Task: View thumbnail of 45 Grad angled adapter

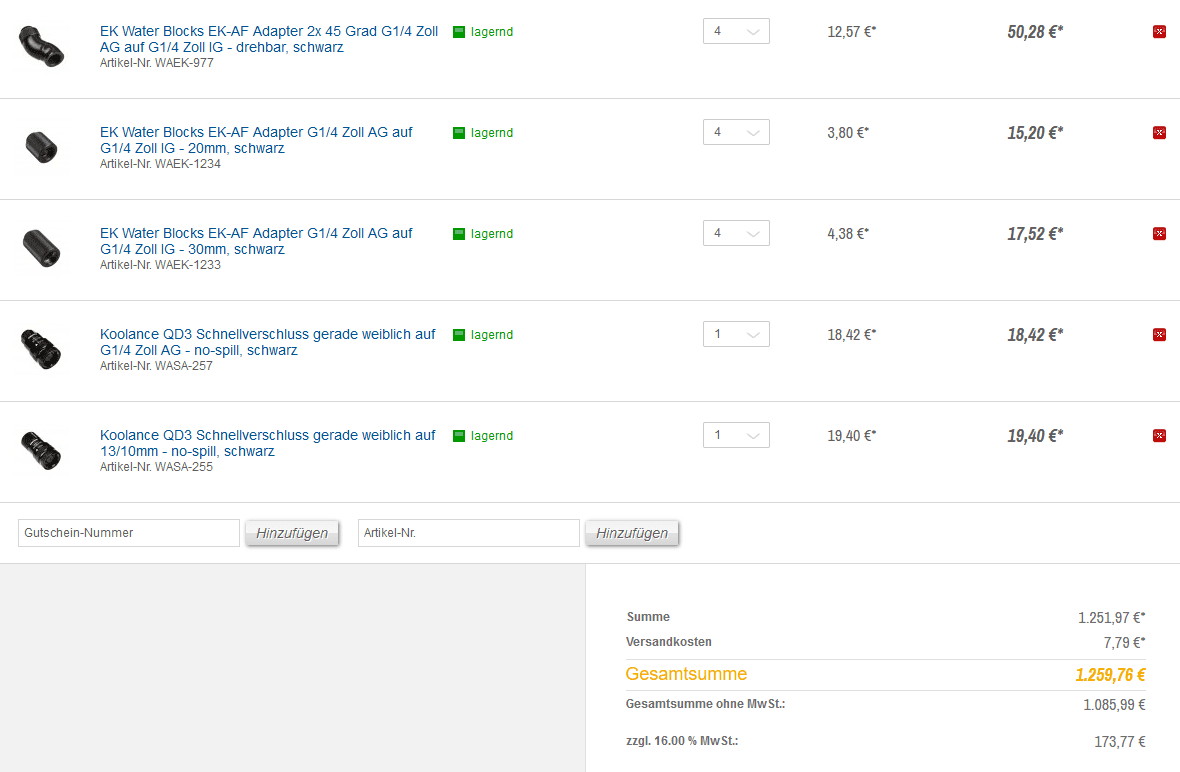Action: 41,47
